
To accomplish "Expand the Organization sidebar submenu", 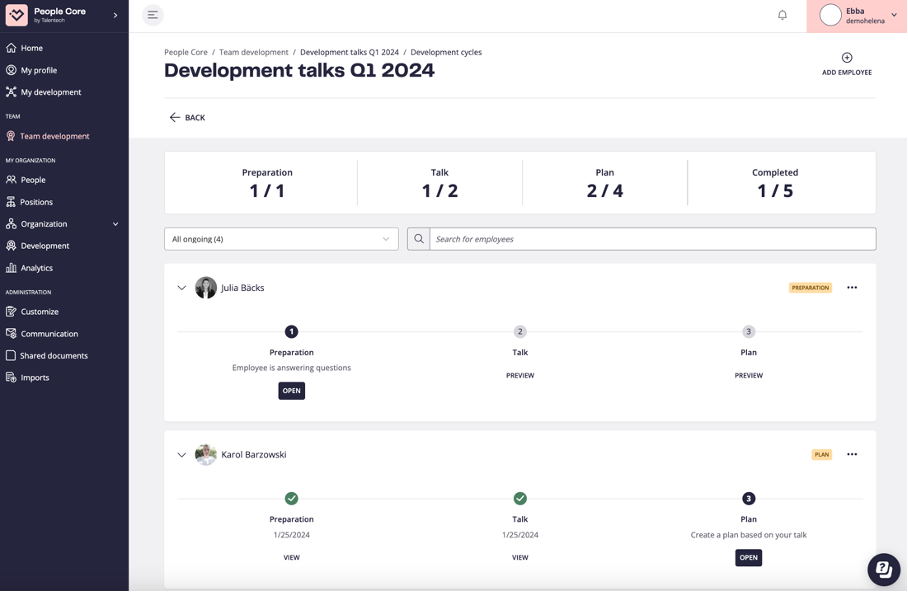I will coord(115,224).
